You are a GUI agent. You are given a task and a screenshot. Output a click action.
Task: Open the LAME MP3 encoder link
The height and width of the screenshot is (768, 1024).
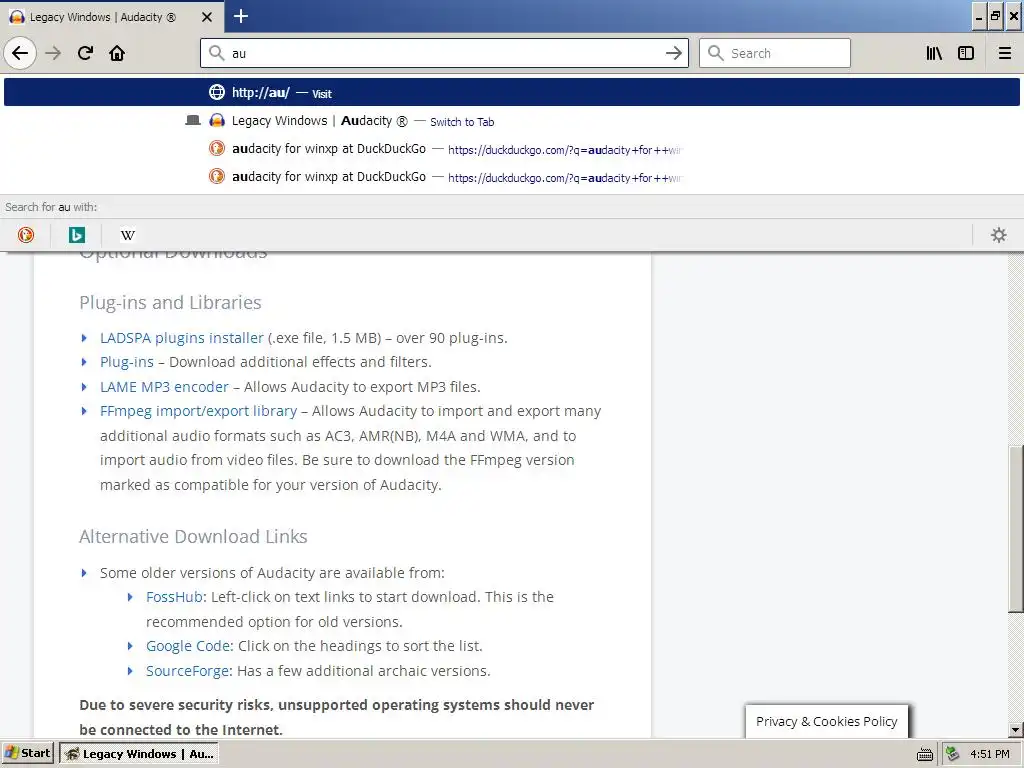[x=165, y=387]
